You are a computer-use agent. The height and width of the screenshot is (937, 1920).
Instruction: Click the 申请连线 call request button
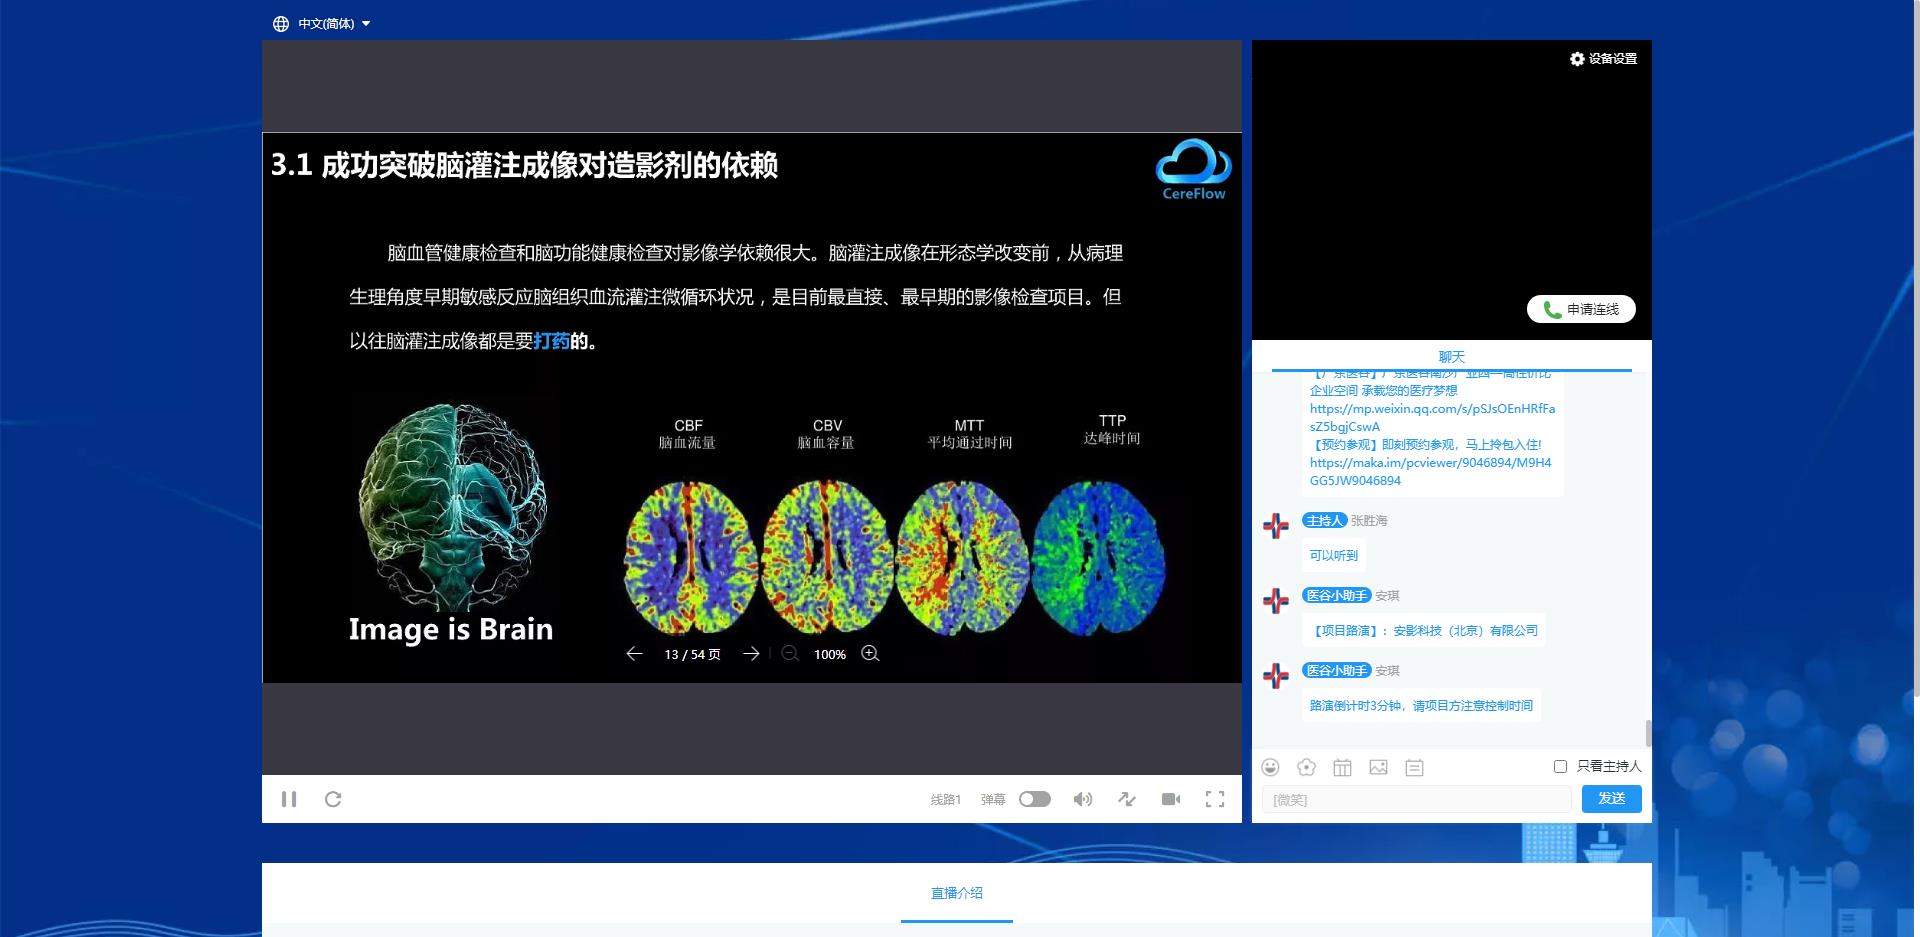(1581, 309)
